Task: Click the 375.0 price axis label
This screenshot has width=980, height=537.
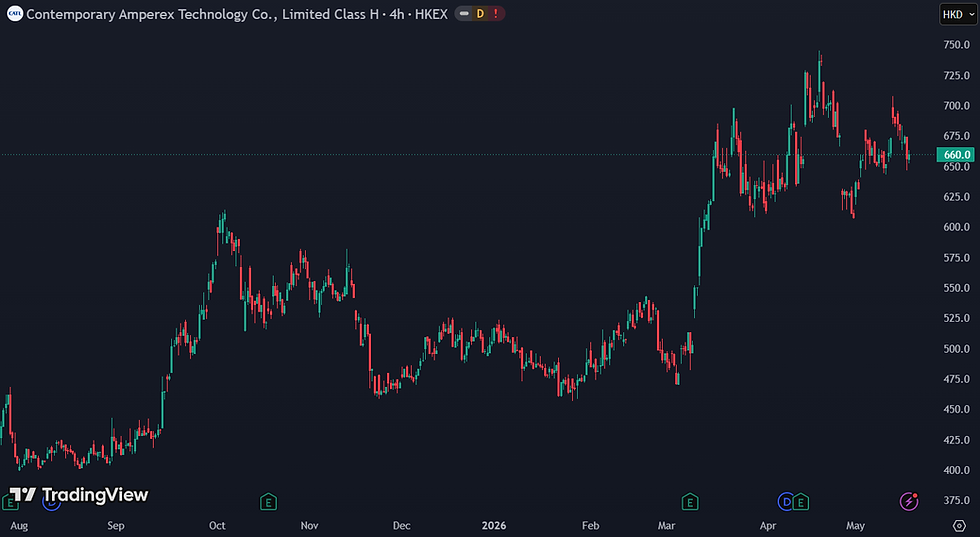Action: point(956,501)
